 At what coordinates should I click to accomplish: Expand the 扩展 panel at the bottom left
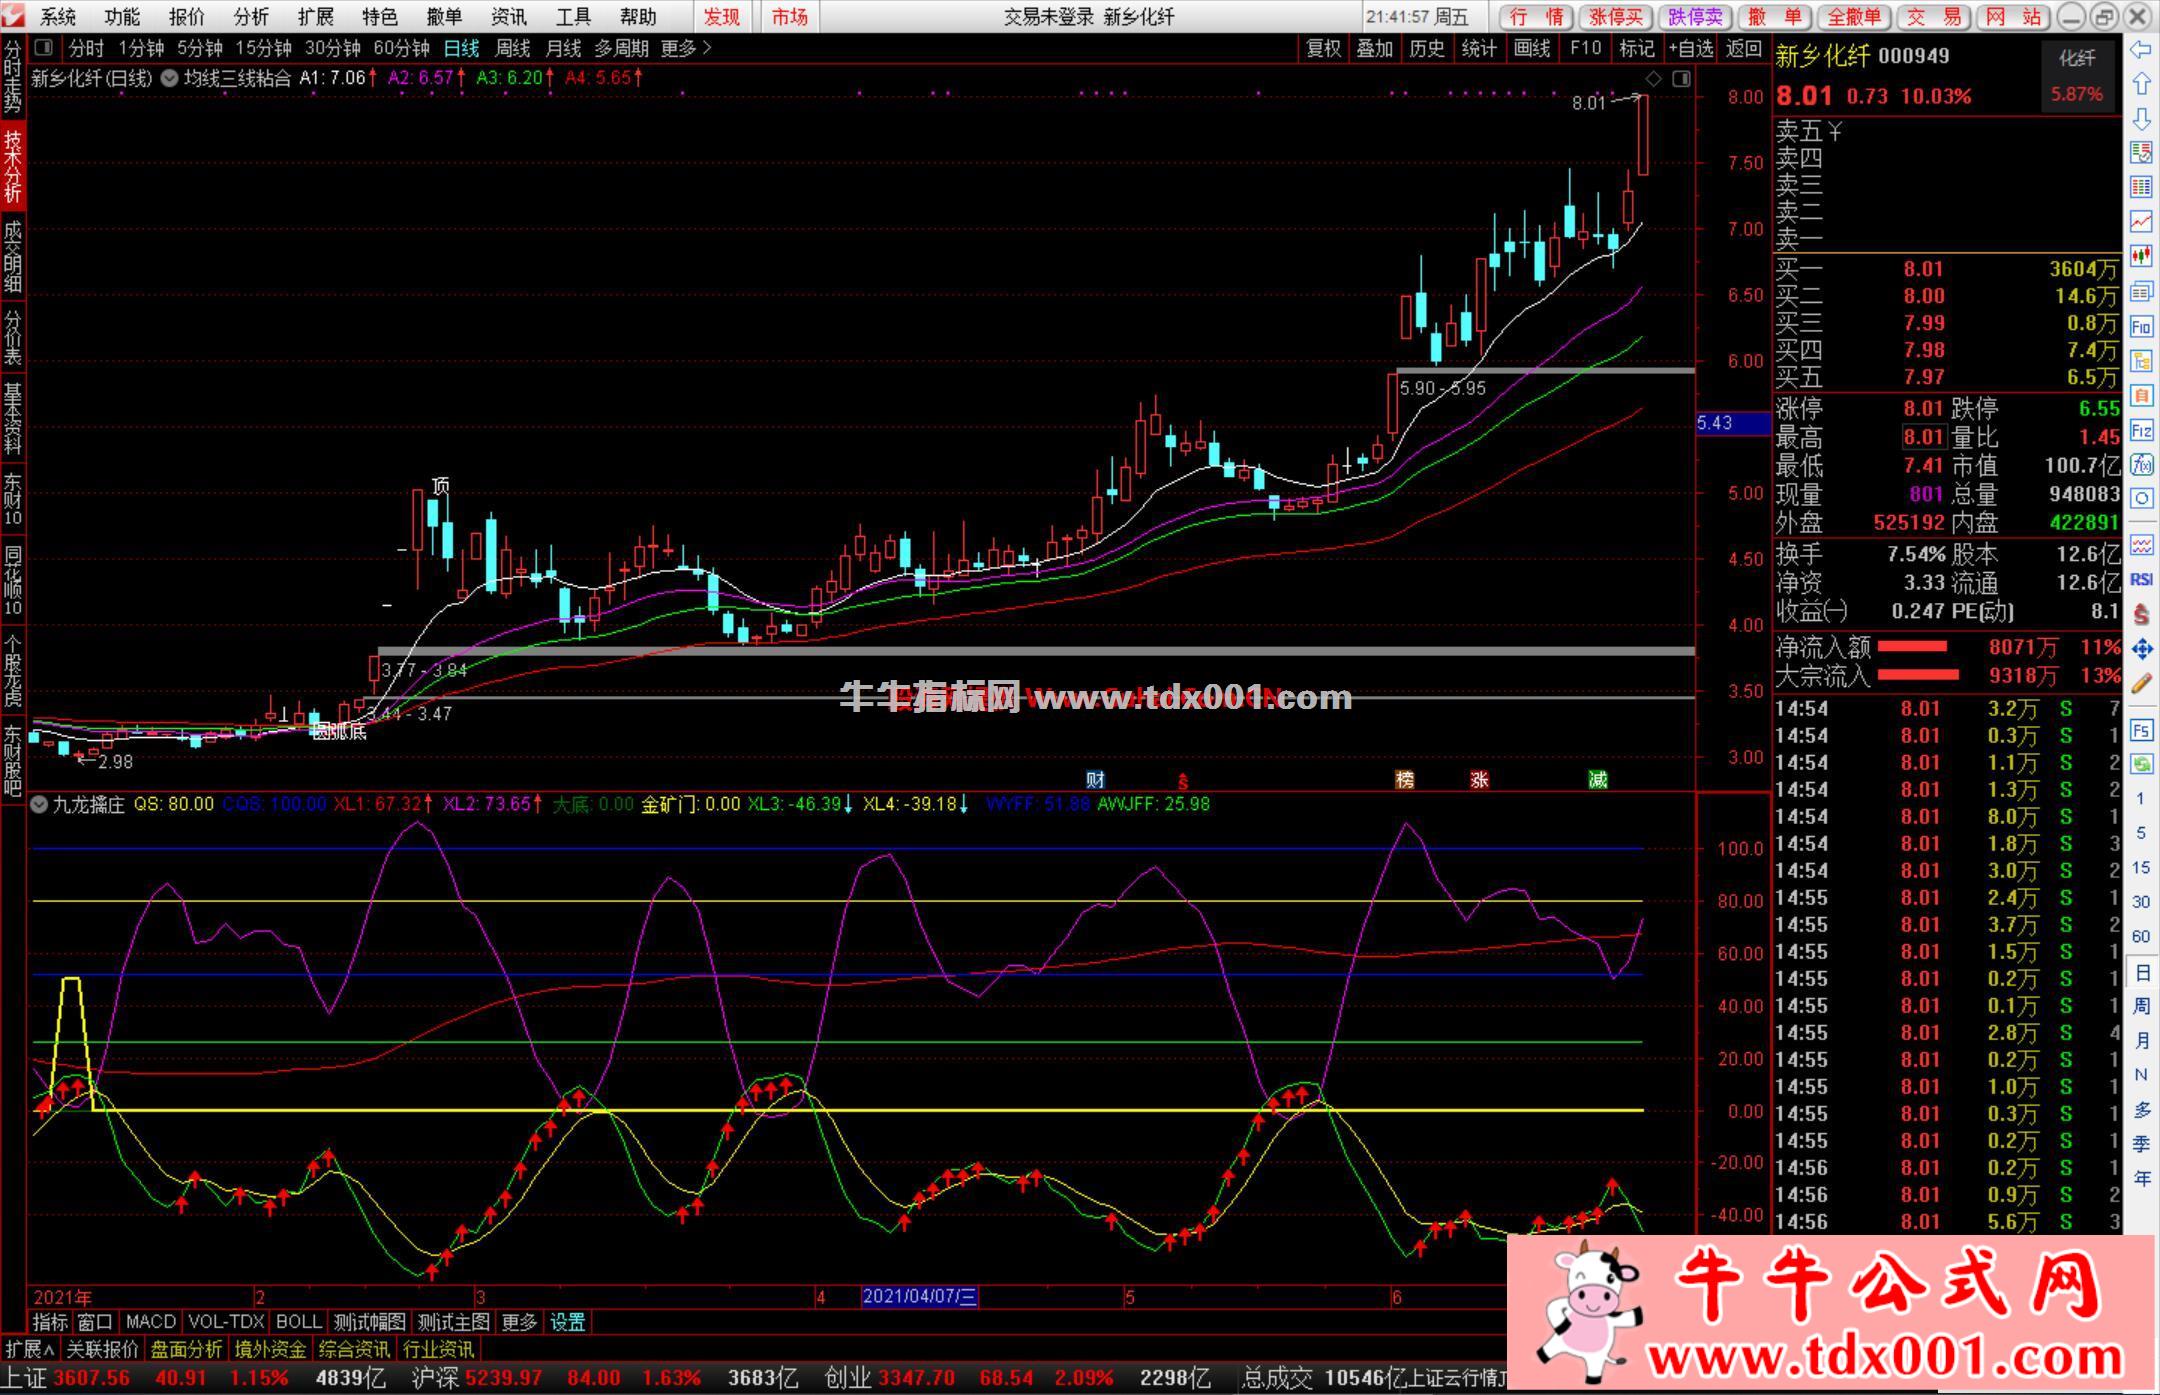point(30,1349)
